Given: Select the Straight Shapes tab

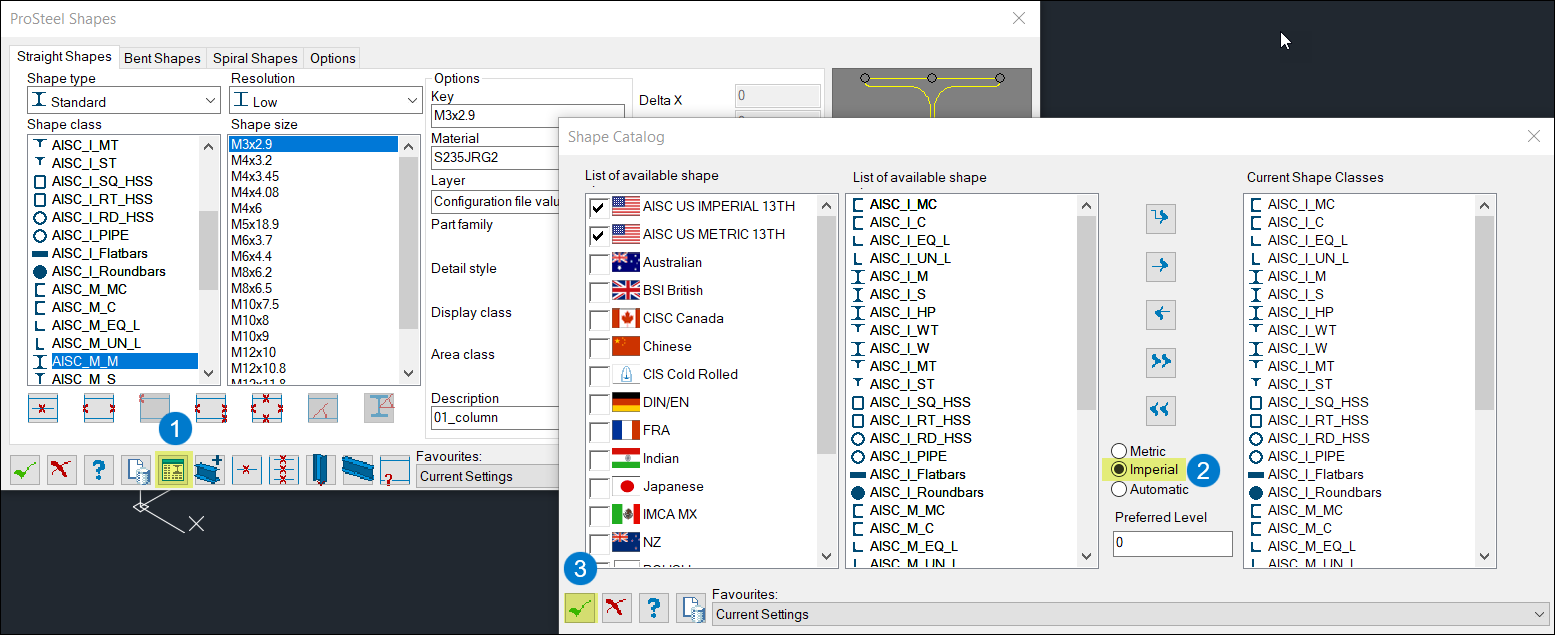Looking at the screenshot, I should 64,57.
